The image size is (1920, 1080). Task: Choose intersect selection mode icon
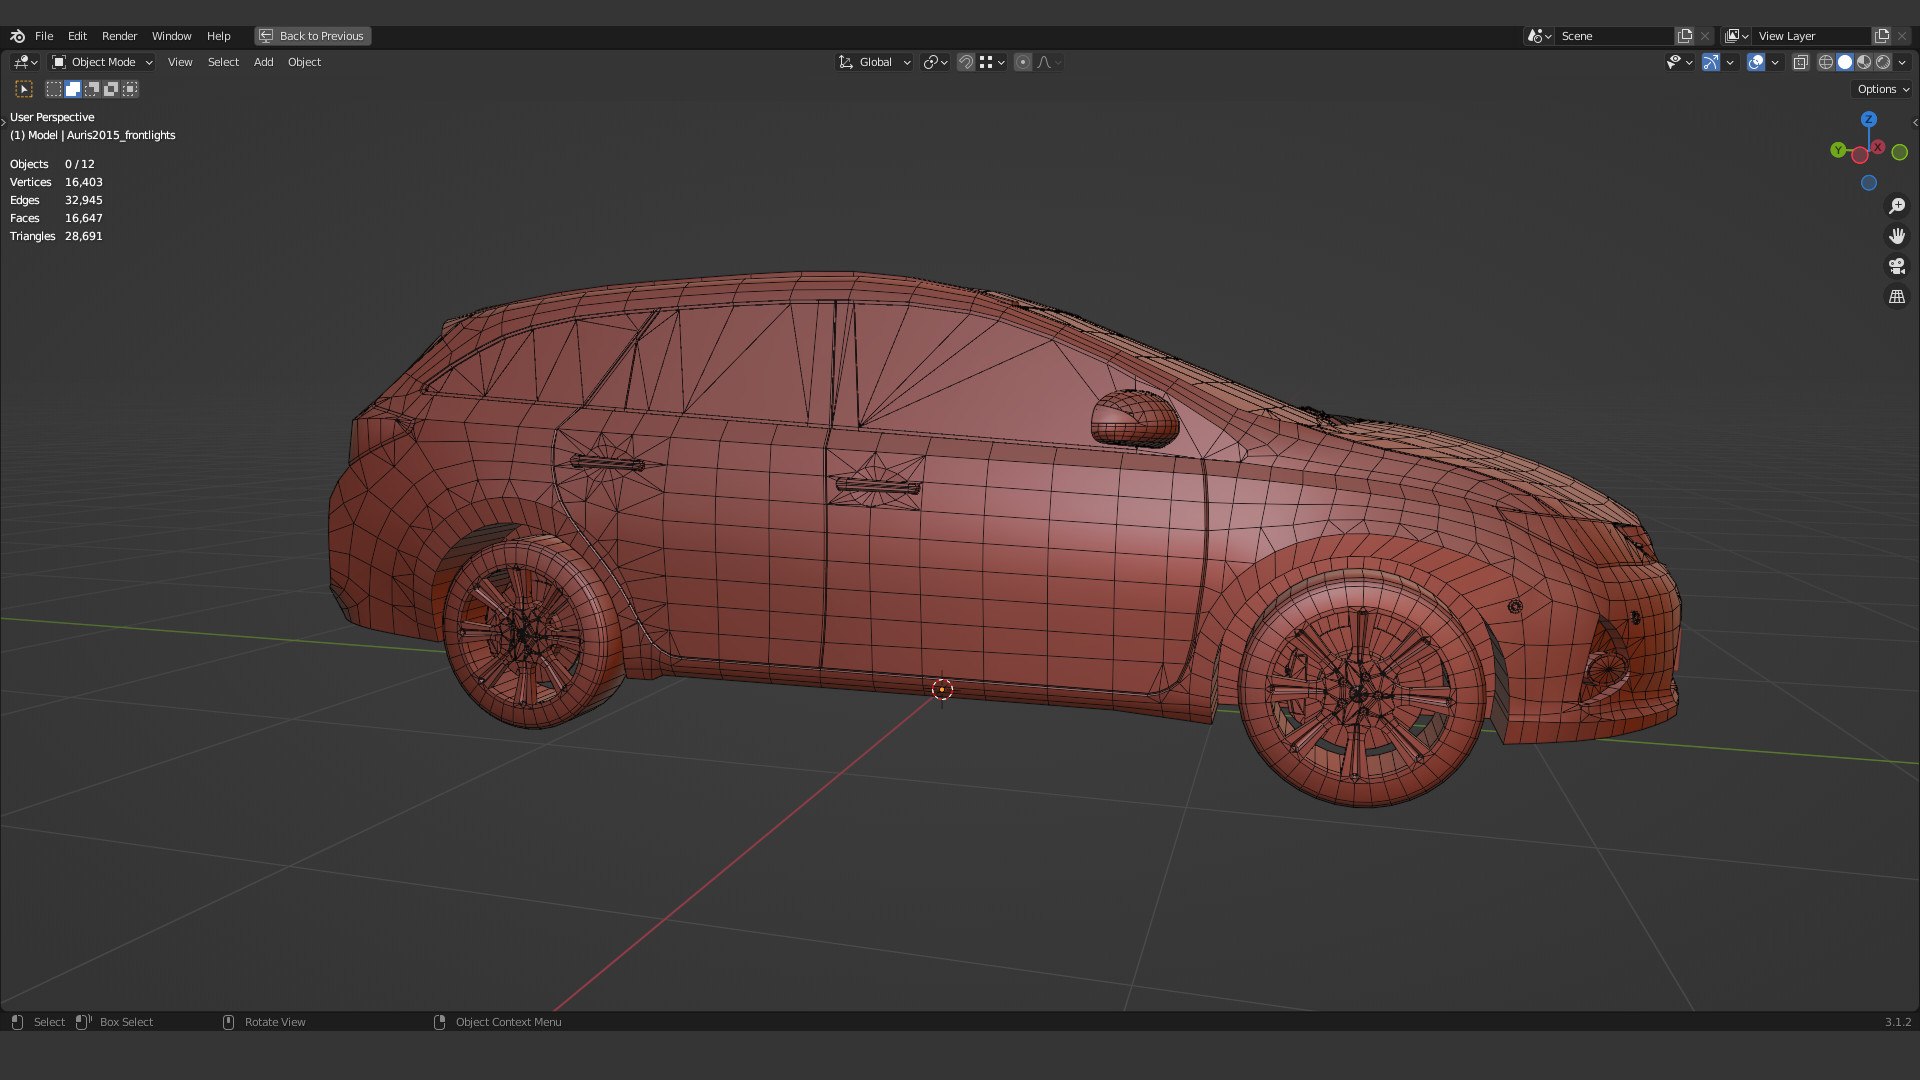point(130,89)
